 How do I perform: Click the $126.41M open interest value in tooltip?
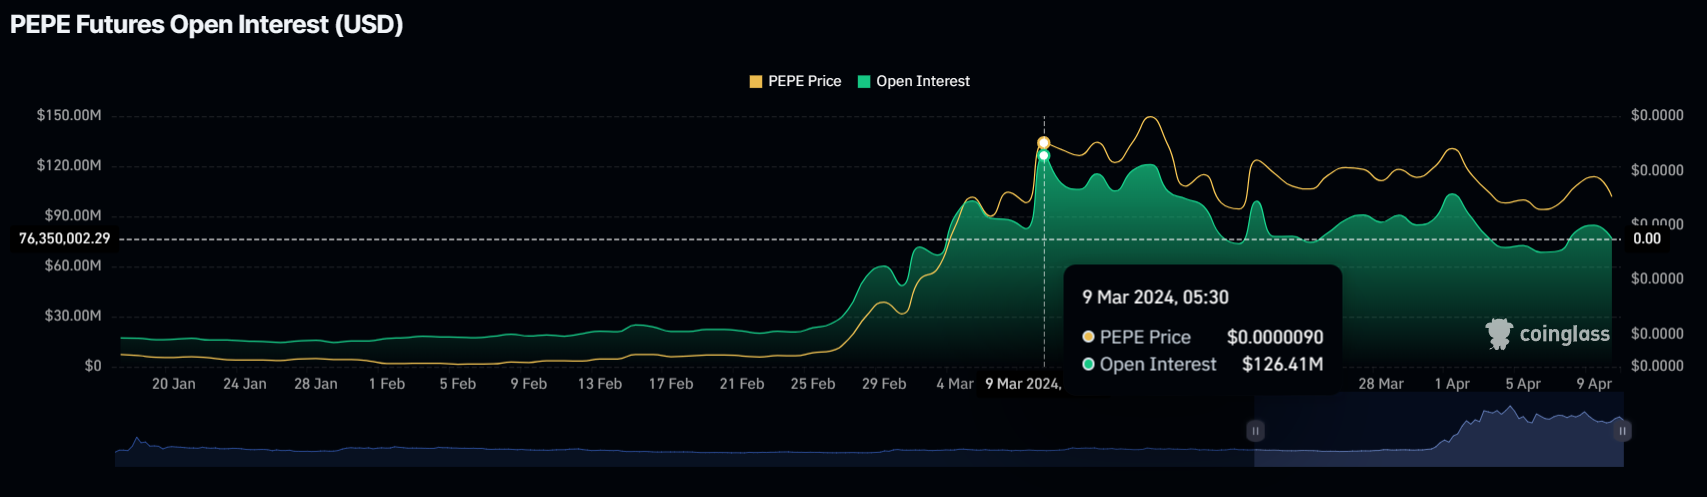[x=1282, y=364]
